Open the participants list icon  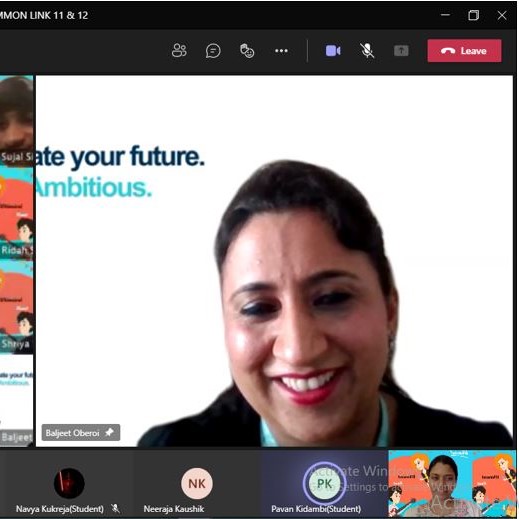(179, 51)
